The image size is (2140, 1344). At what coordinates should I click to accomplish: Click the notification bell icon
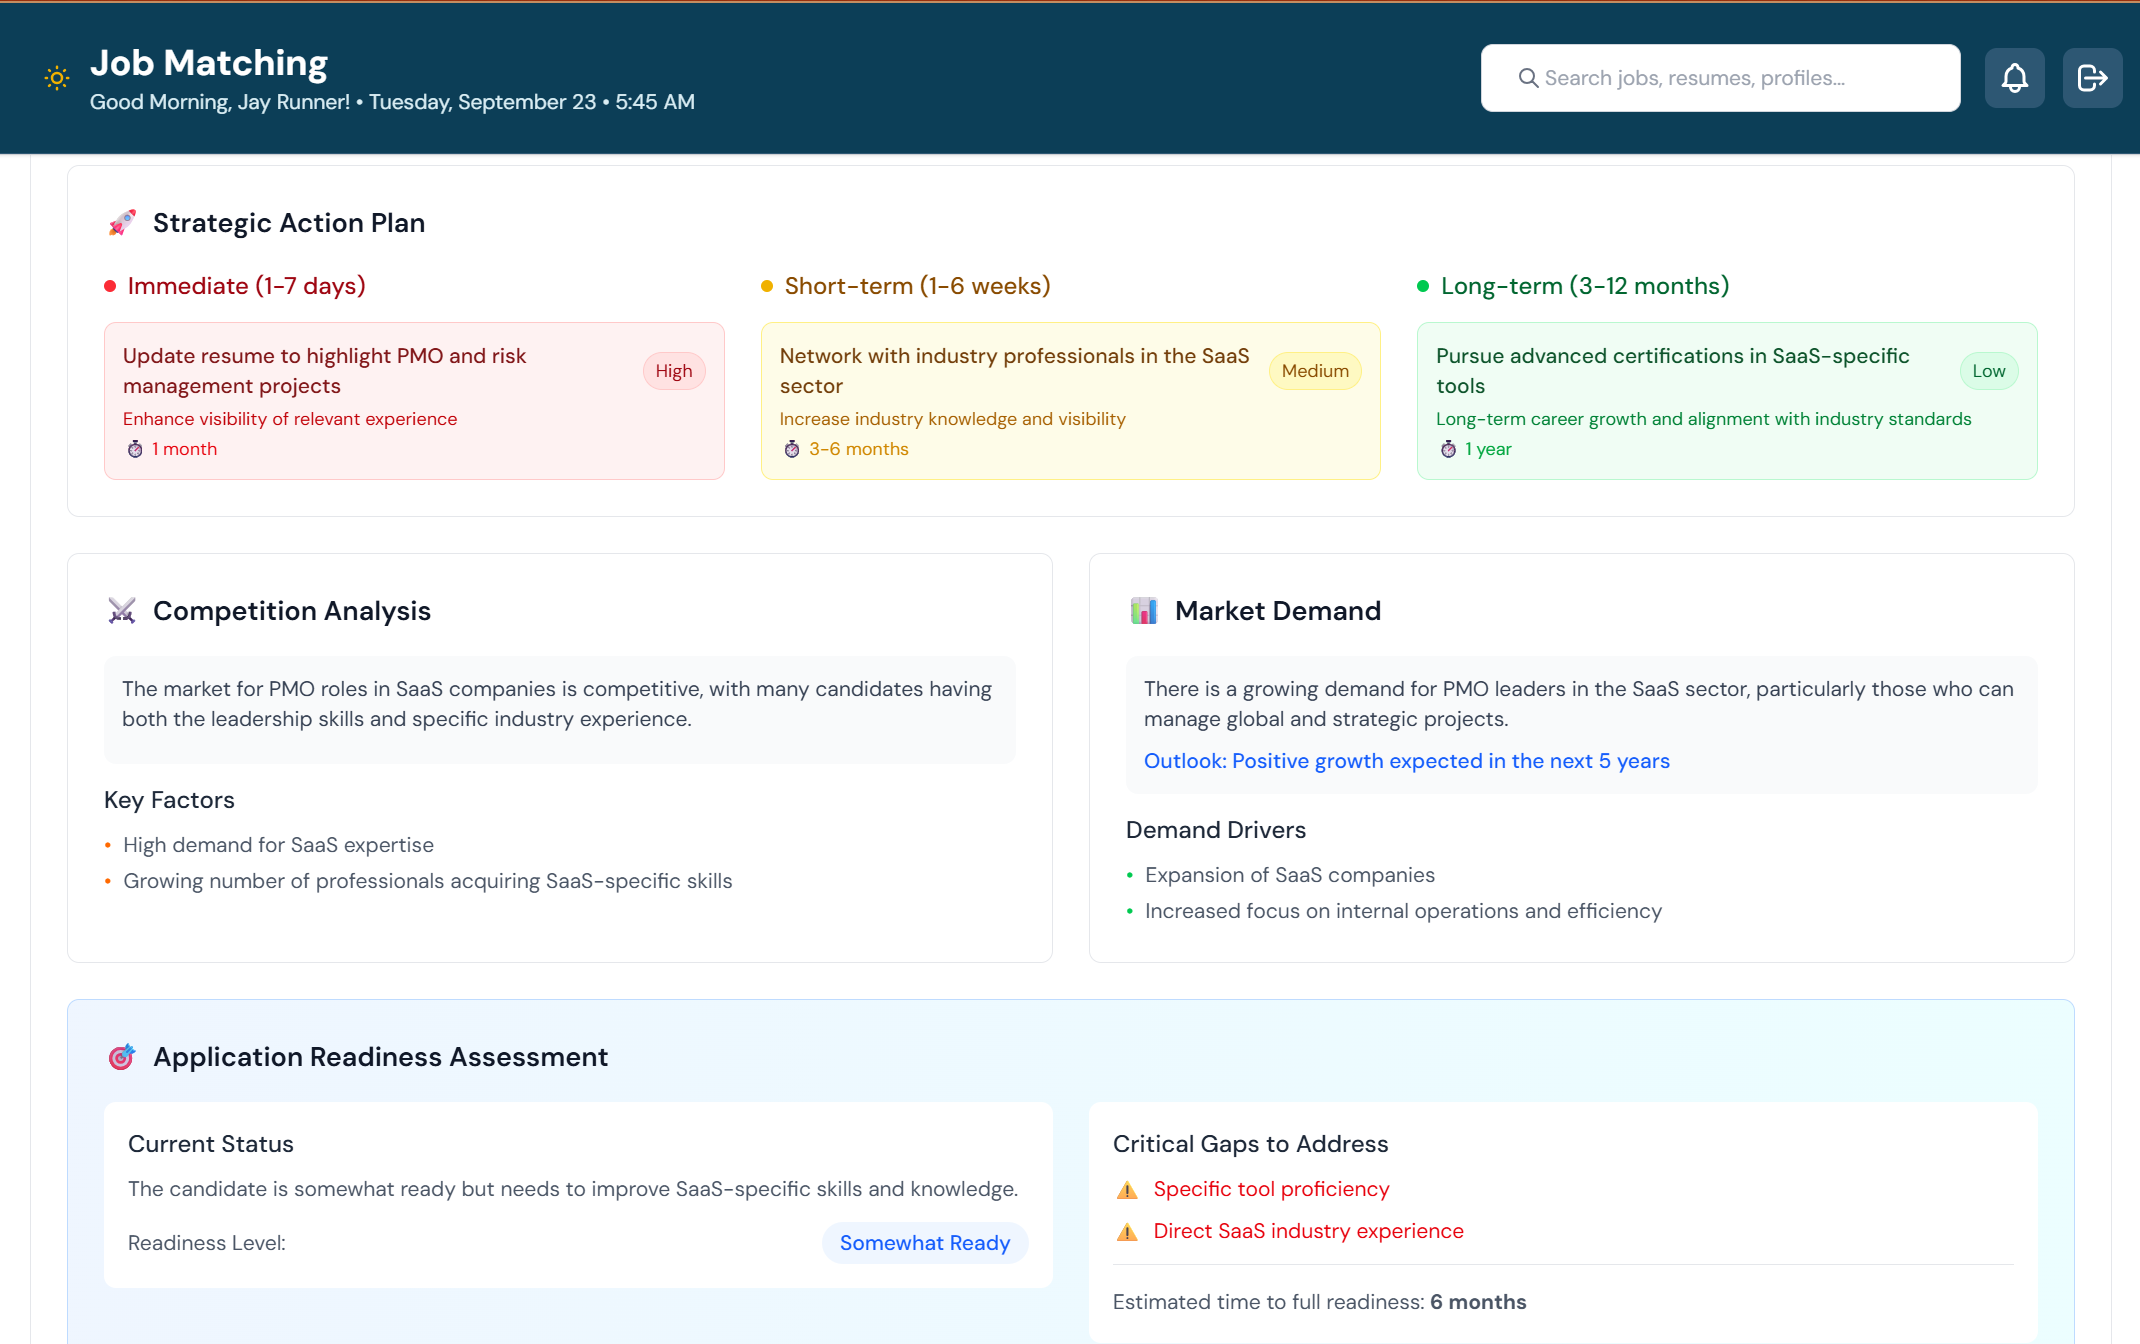[2014, 78]
